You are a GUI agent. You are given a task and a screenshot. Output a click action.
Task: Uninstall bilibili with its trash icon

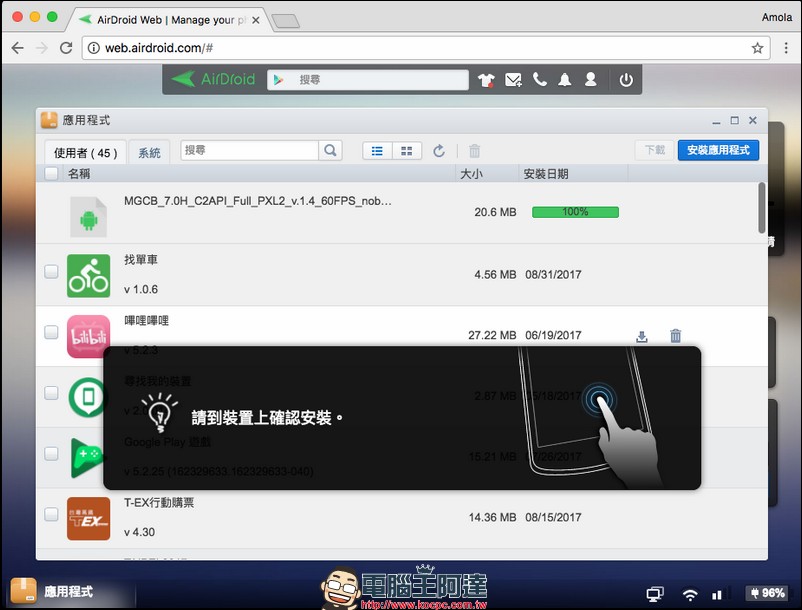click(x=676, y=335)
